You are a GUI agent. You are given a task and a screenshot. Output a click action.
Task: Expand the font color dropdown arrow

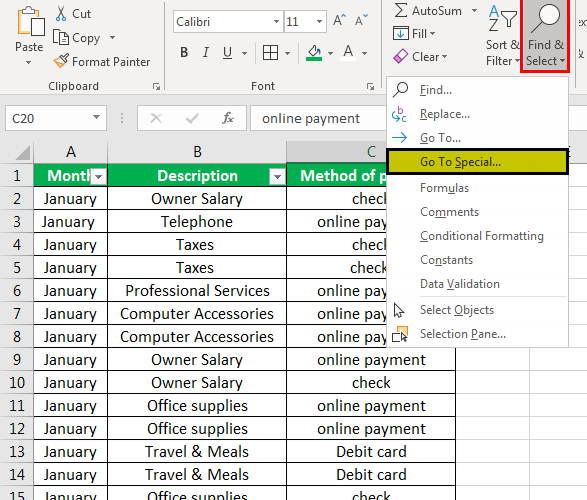pyautogui.click(x=364, y=53)
